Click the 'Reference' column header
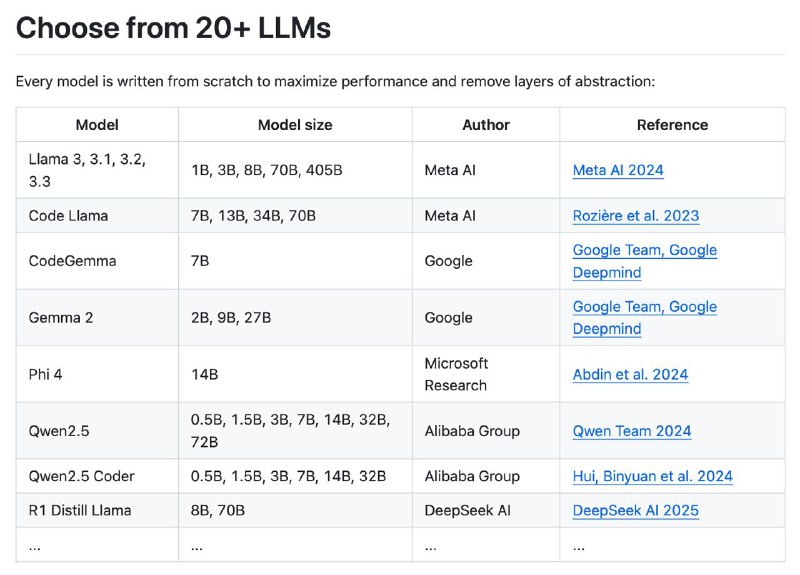This screenshot has width=800, height=575. coord(672,125)
